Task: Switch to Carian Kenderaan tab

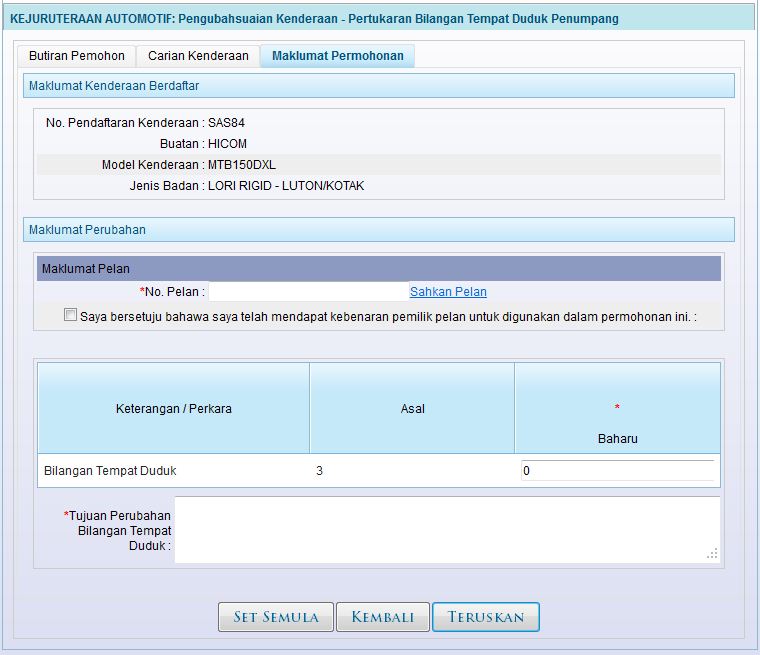Action: (198, 56)
